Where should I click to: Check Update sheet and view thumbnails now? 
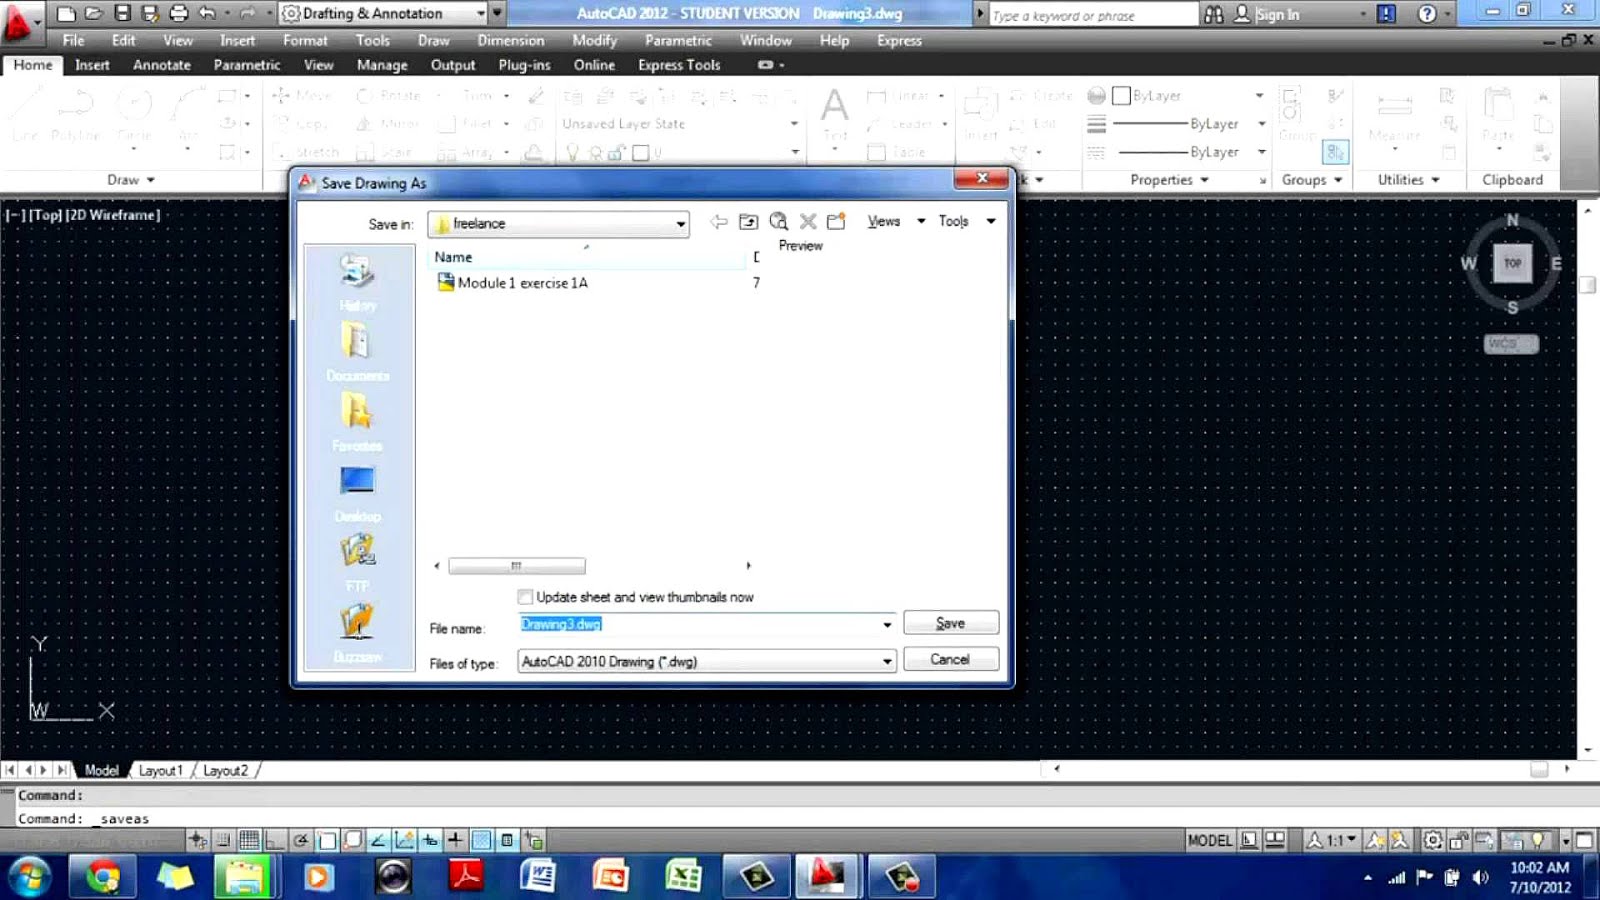tap(525, 597)
